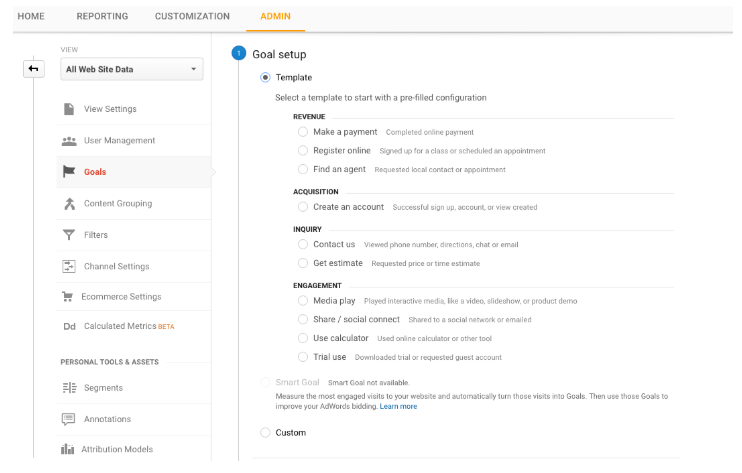Screen dimensions: 742x473
Task: Open View Settings page icon
Action: [x=69, y=109]
